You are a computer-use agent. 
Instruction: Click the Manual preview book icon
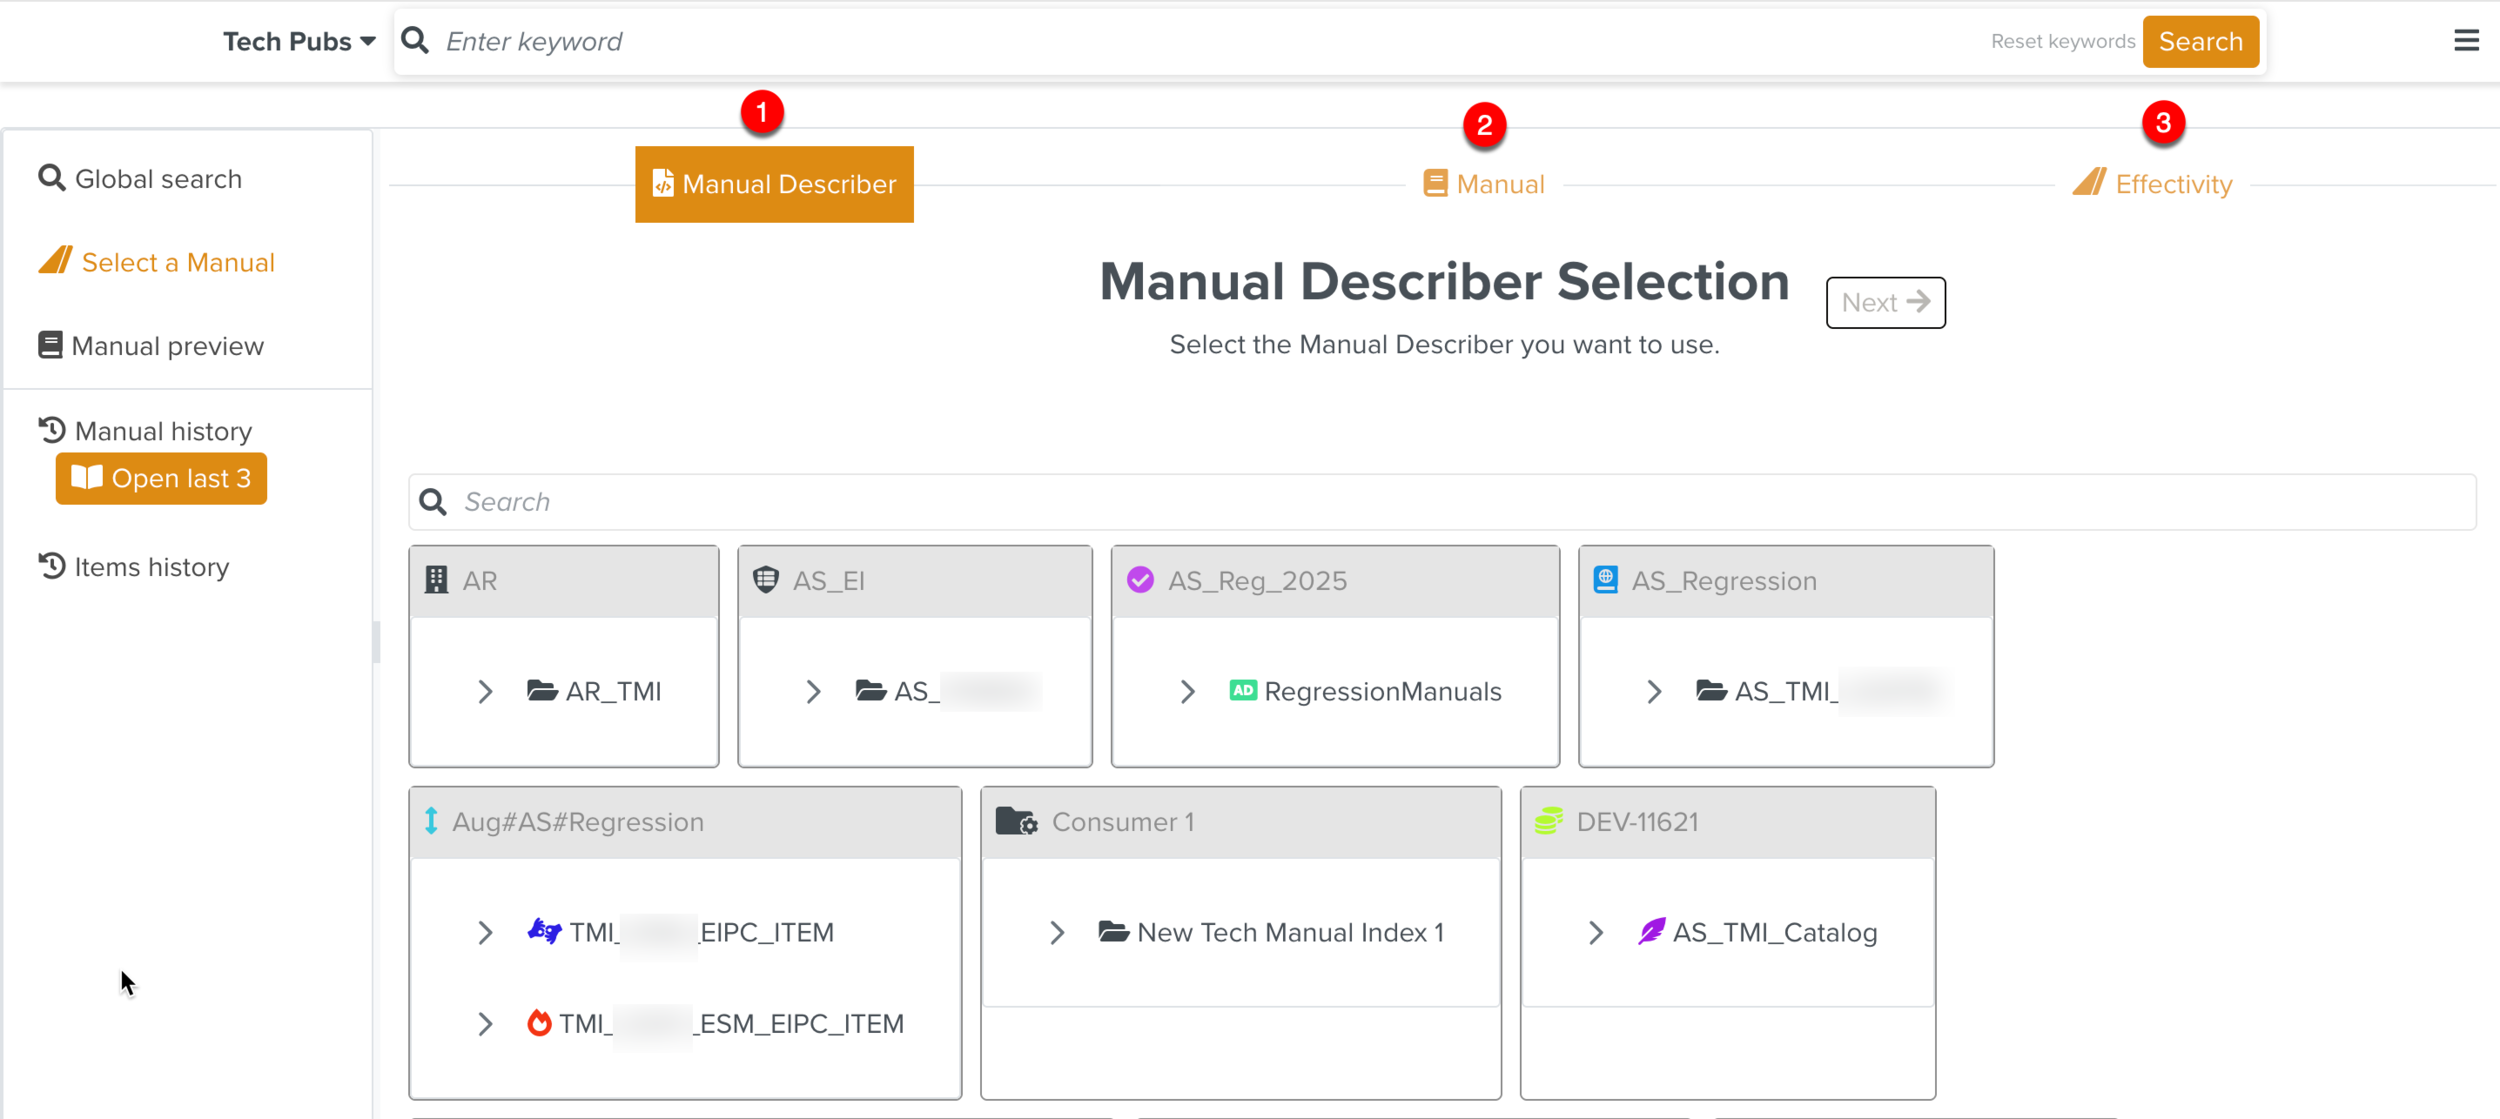tap(50, 345)
